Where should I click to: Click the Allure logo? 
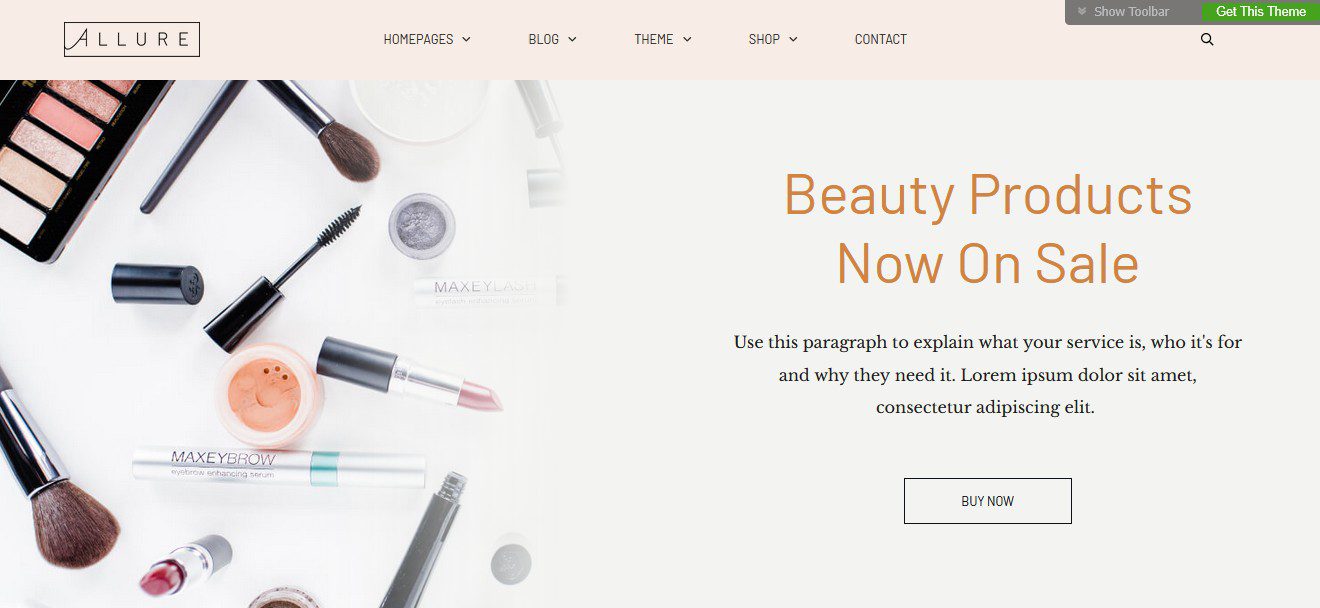coord(132,39)
